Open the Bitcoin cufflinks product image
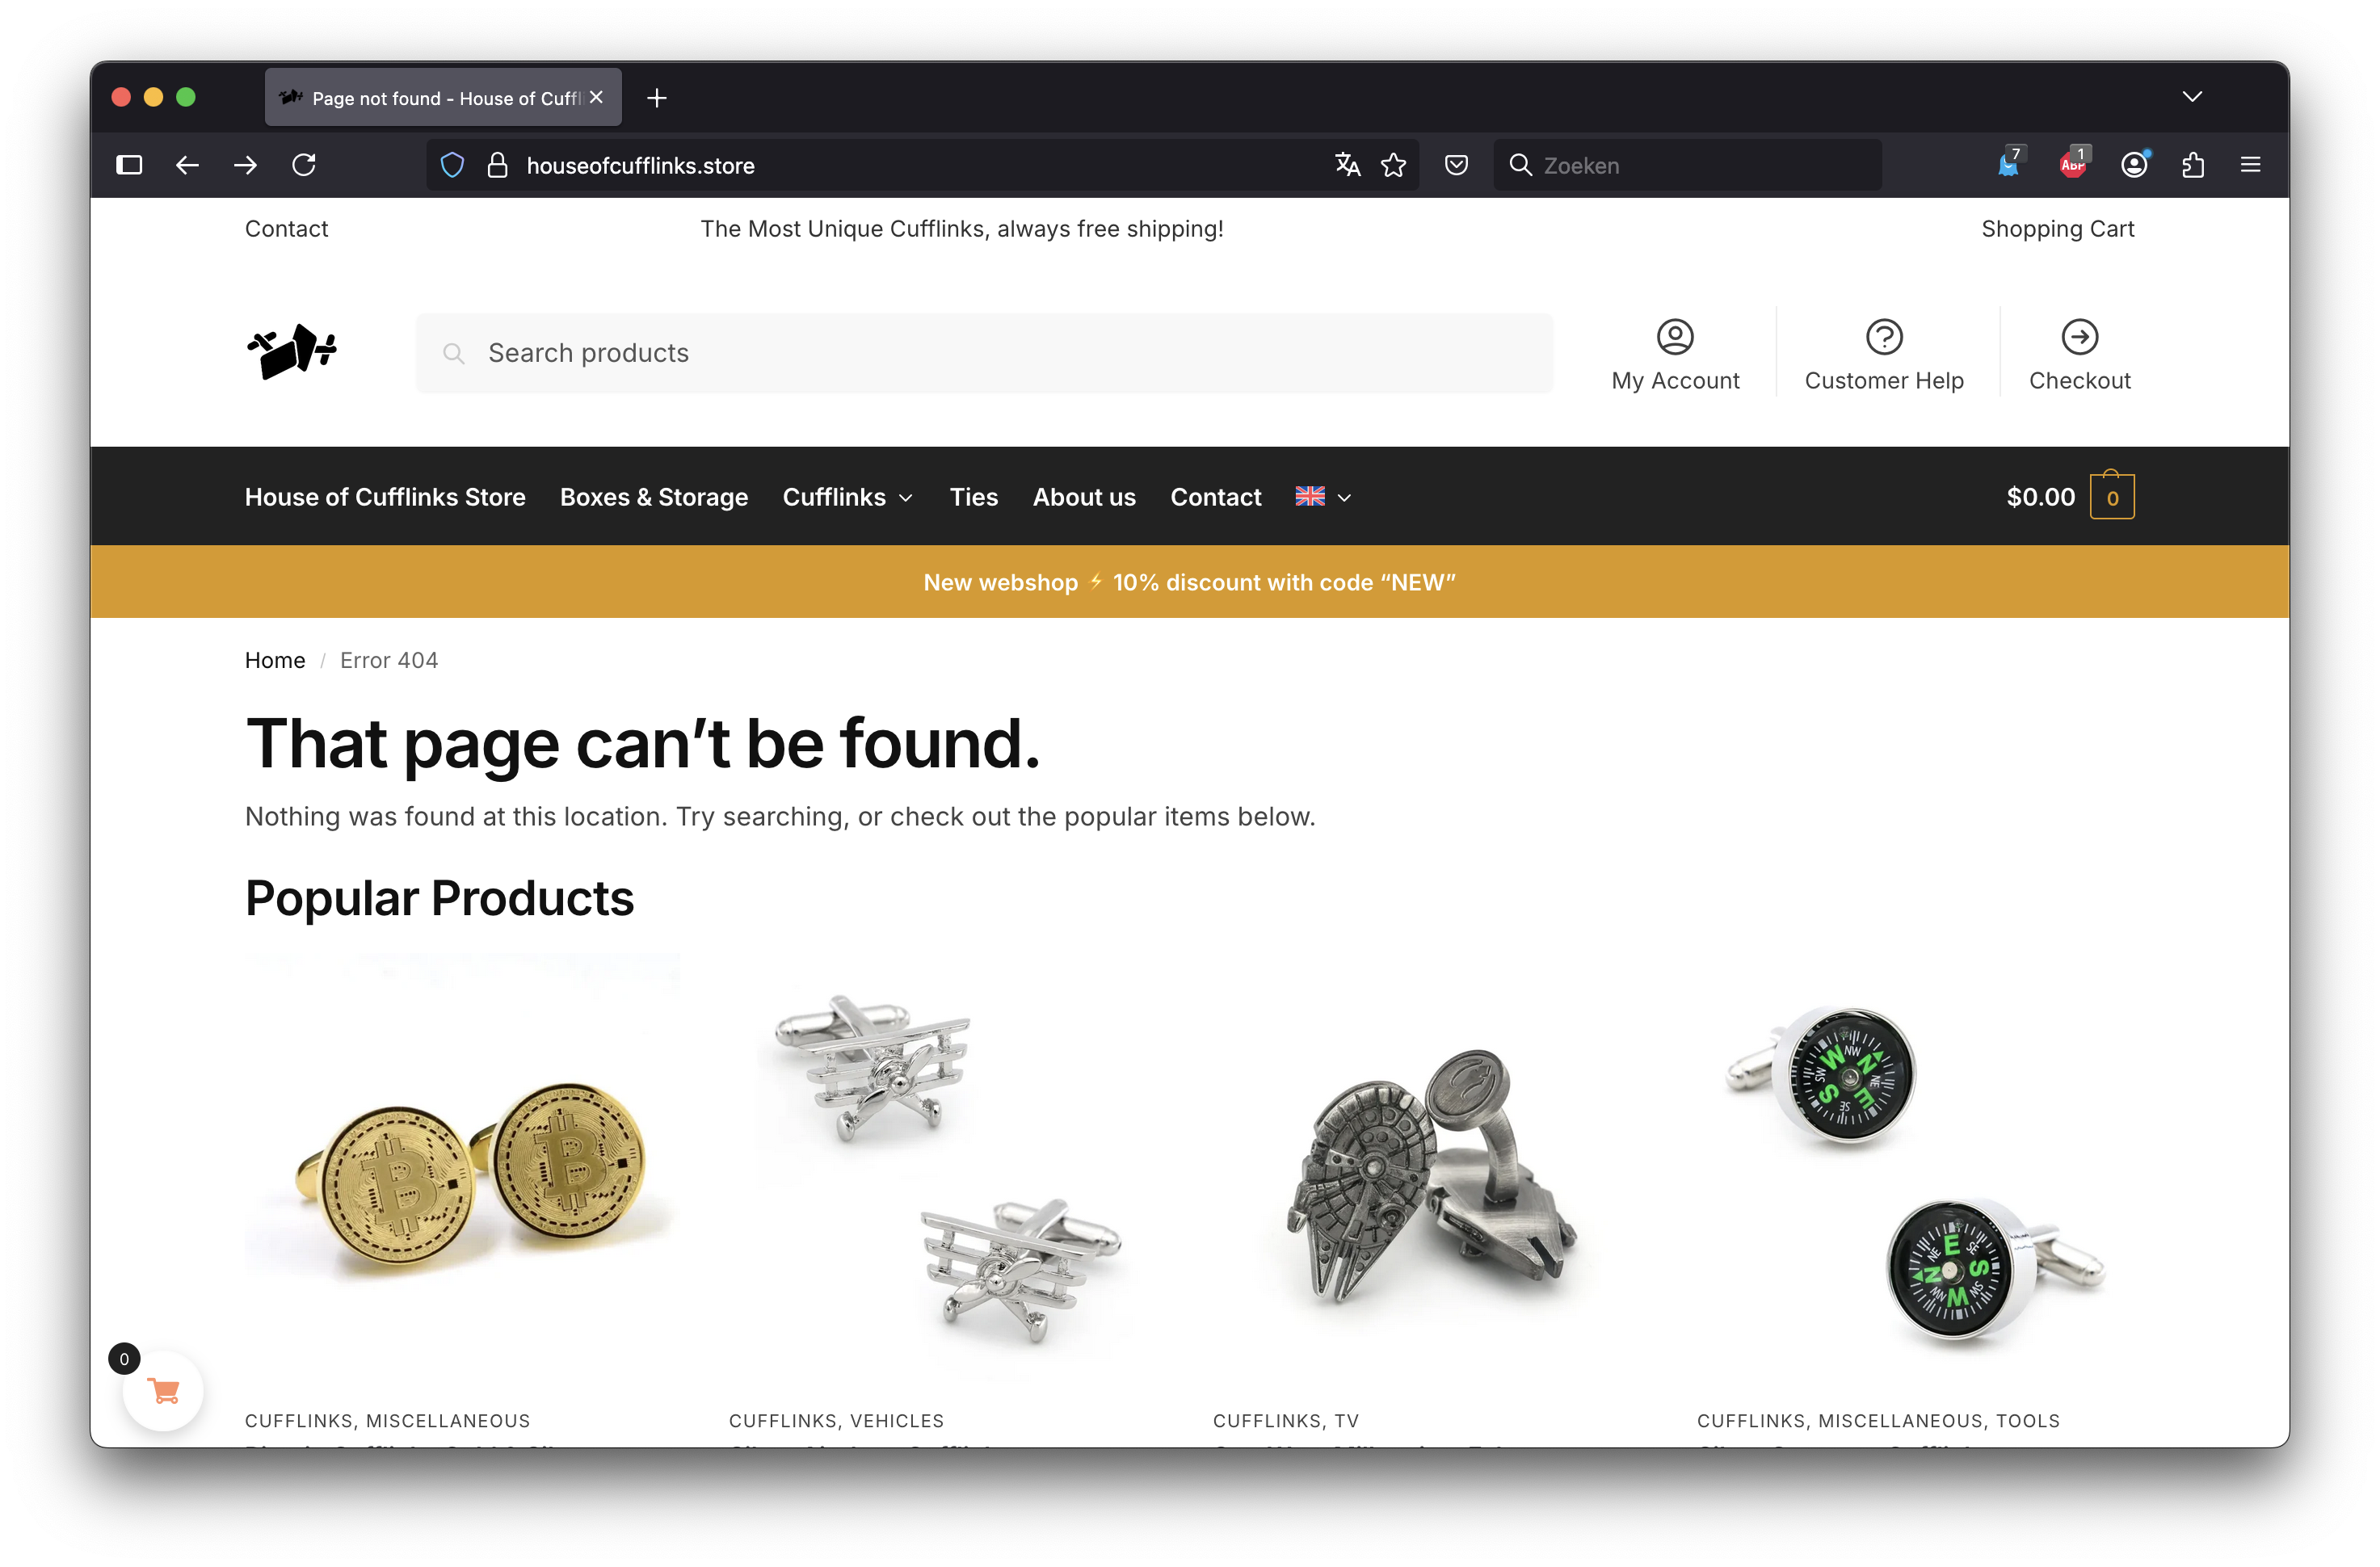 [x=462, y=1170]
